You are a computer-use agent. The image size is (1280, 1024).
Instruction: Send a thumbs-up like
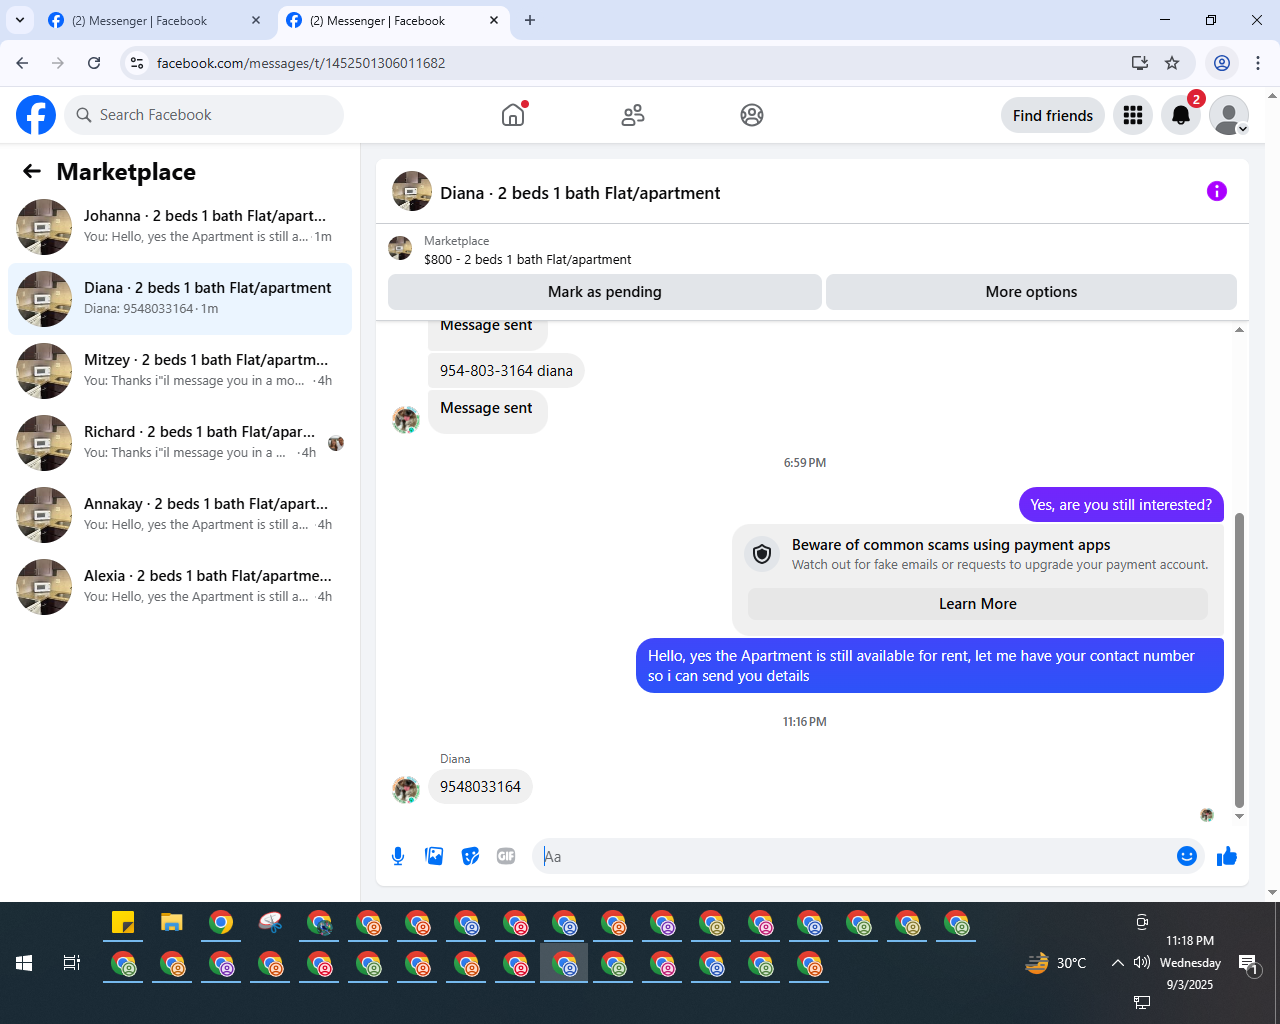(1227, 856)
